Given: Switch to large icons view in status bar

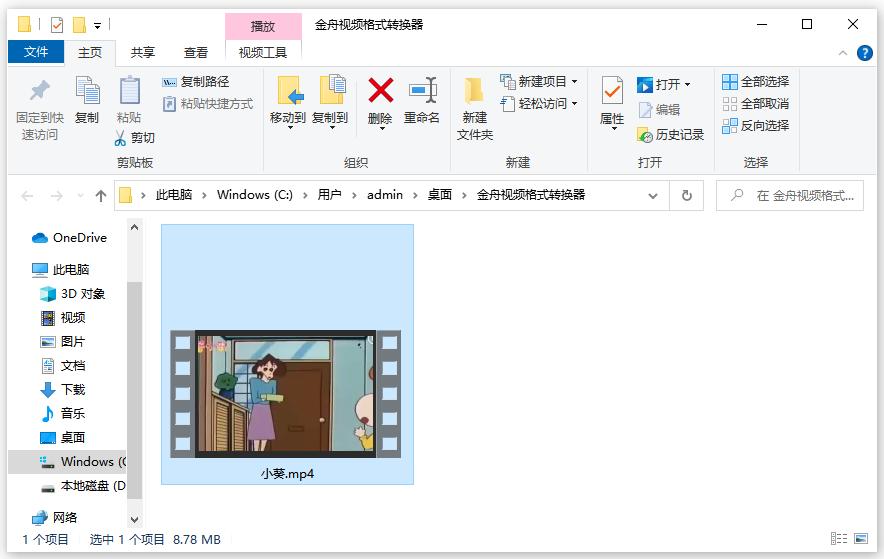Looking at the screenshot, I should point(861,539).
